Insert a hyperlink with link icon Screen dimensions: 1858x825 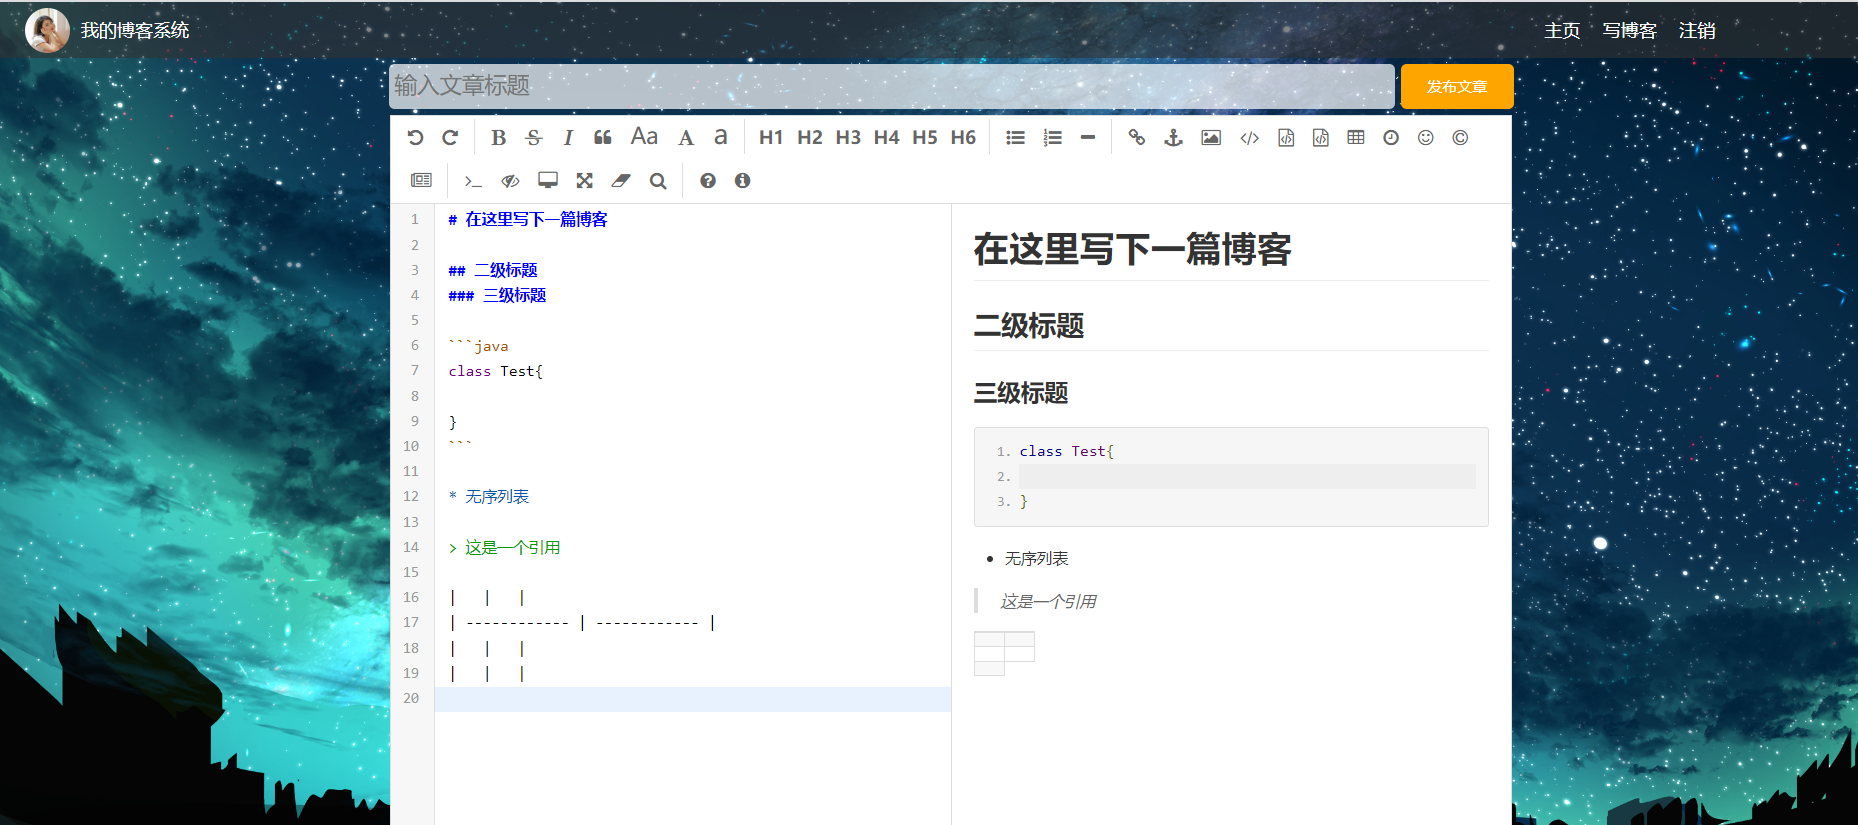1137,138
